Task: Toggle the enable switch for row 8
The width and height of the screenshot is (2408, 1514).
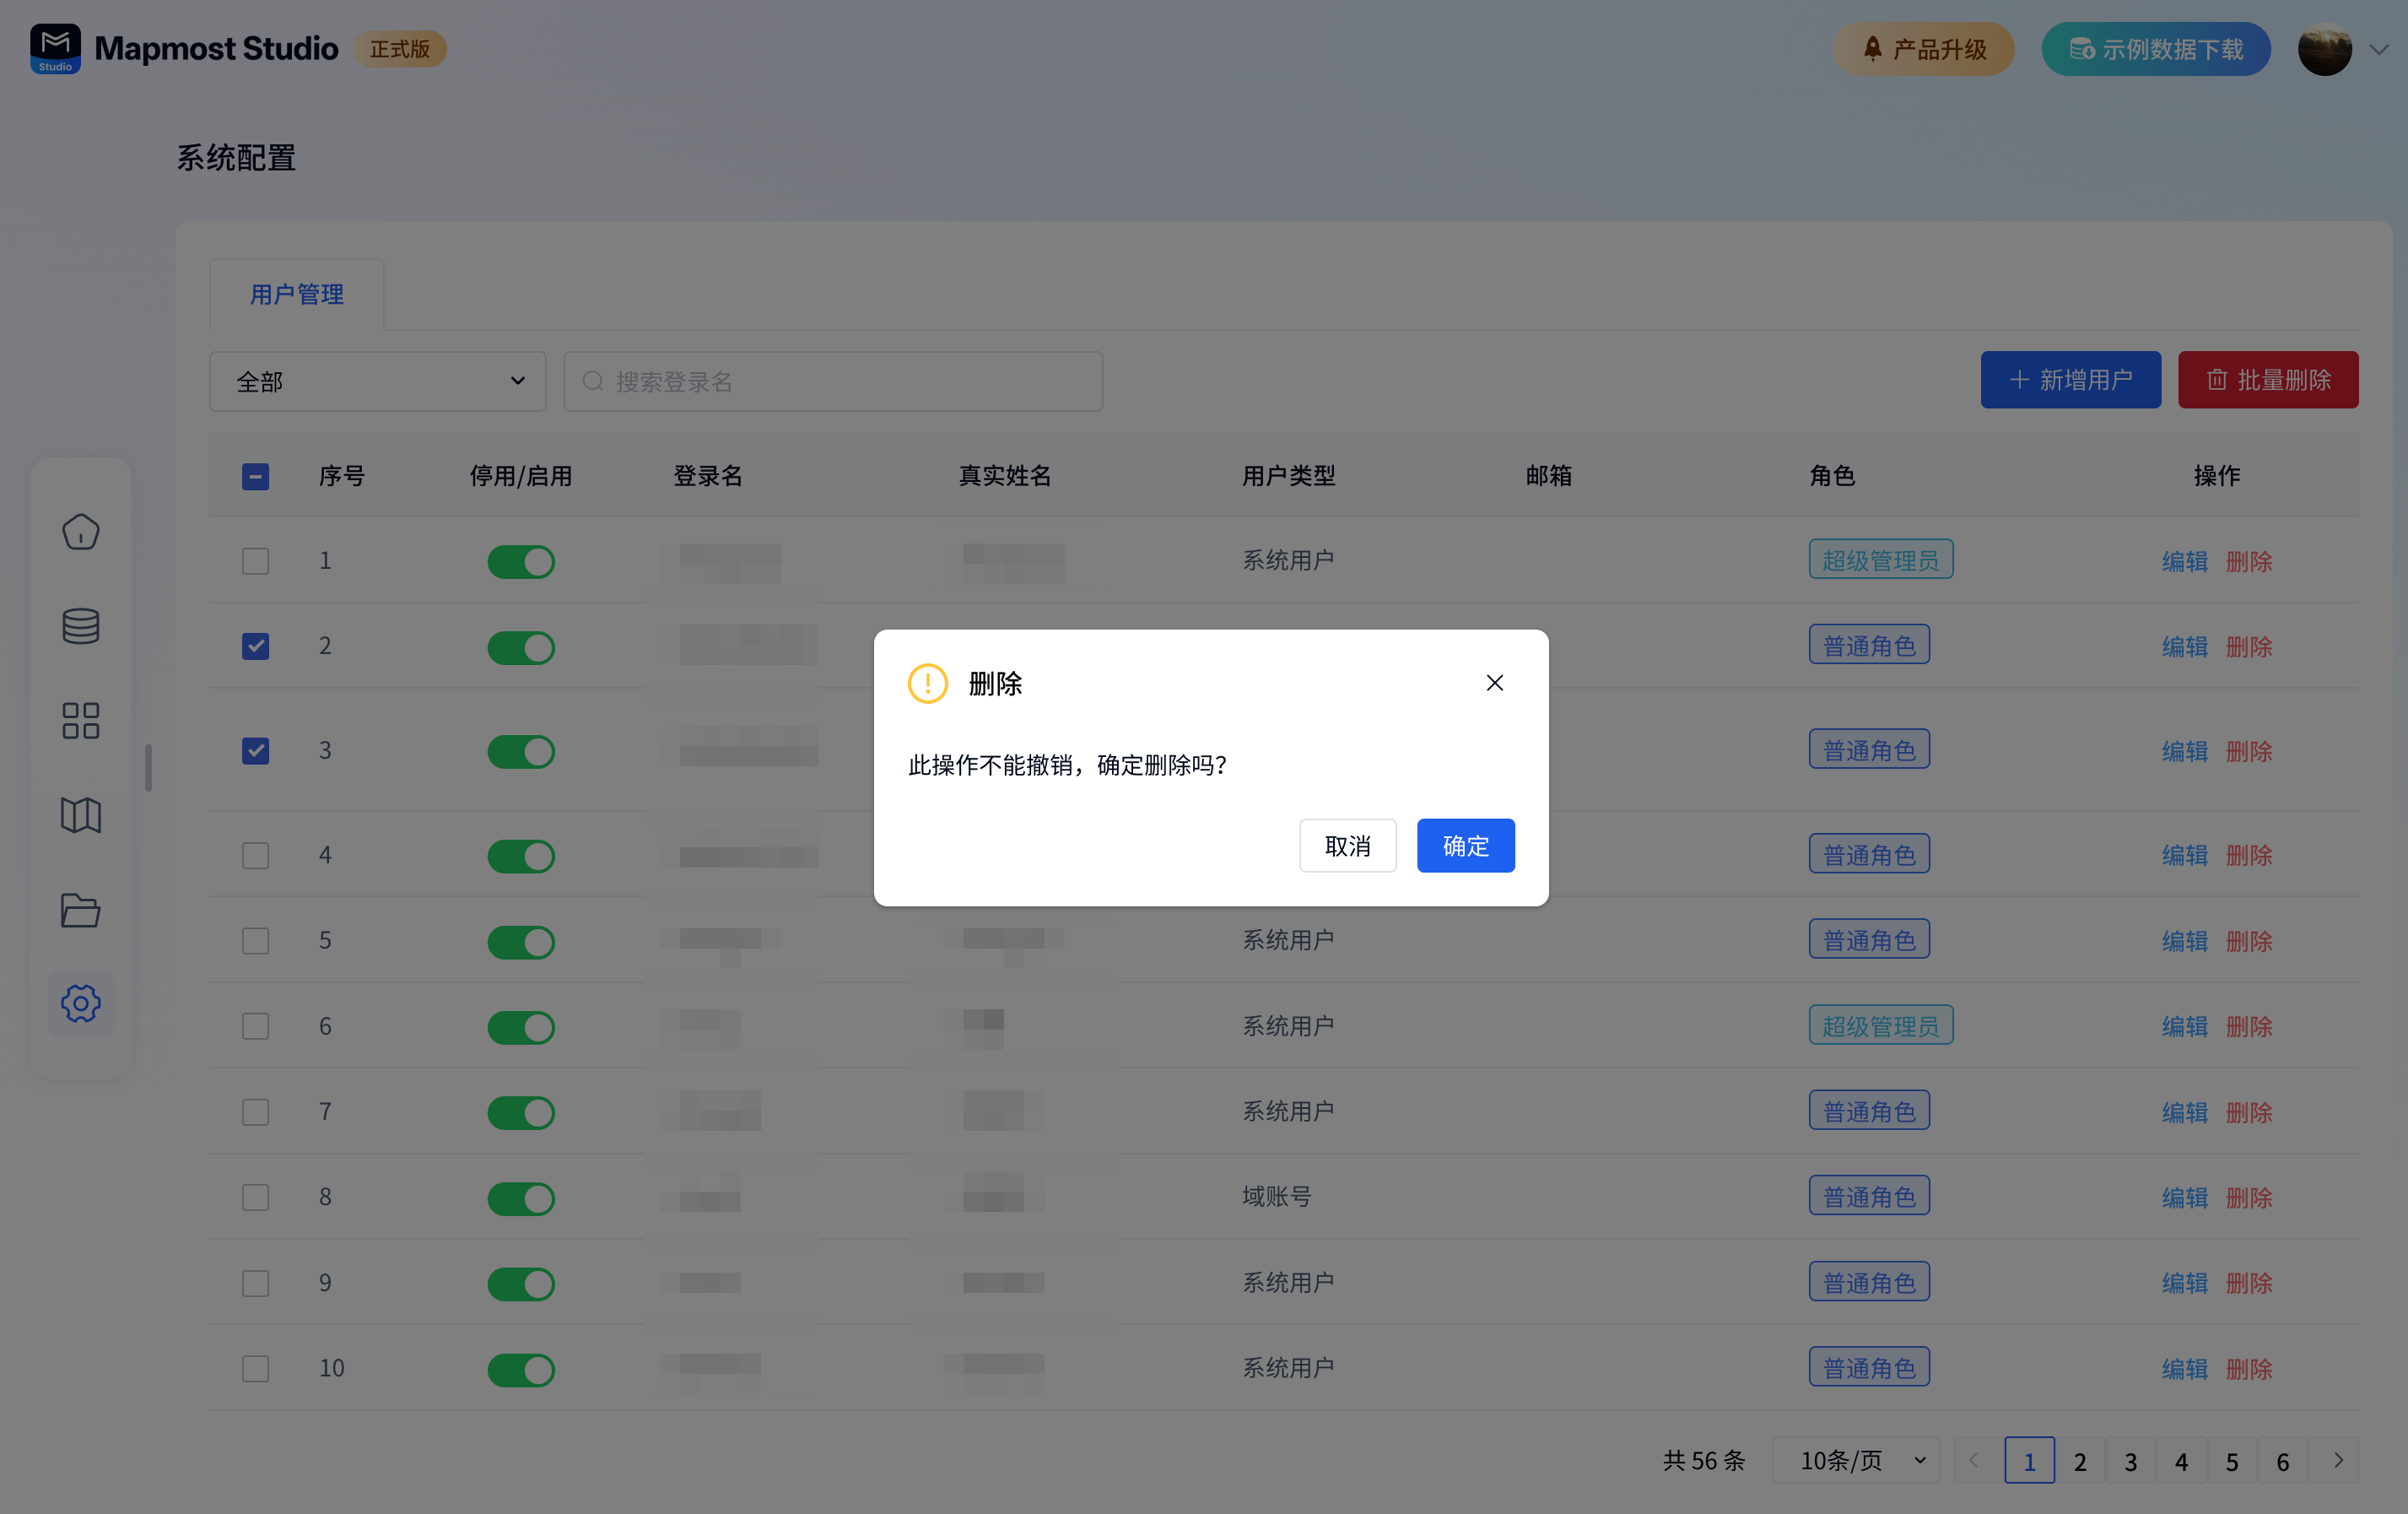Action: coord(521,1198)
